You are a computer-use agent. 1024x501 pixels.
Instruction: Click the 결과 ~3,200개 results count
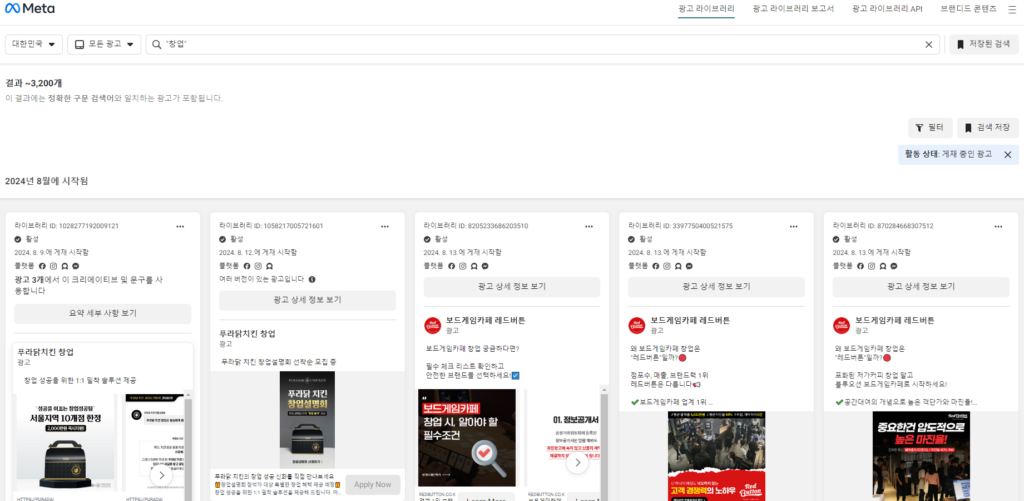tap(33, 83)
